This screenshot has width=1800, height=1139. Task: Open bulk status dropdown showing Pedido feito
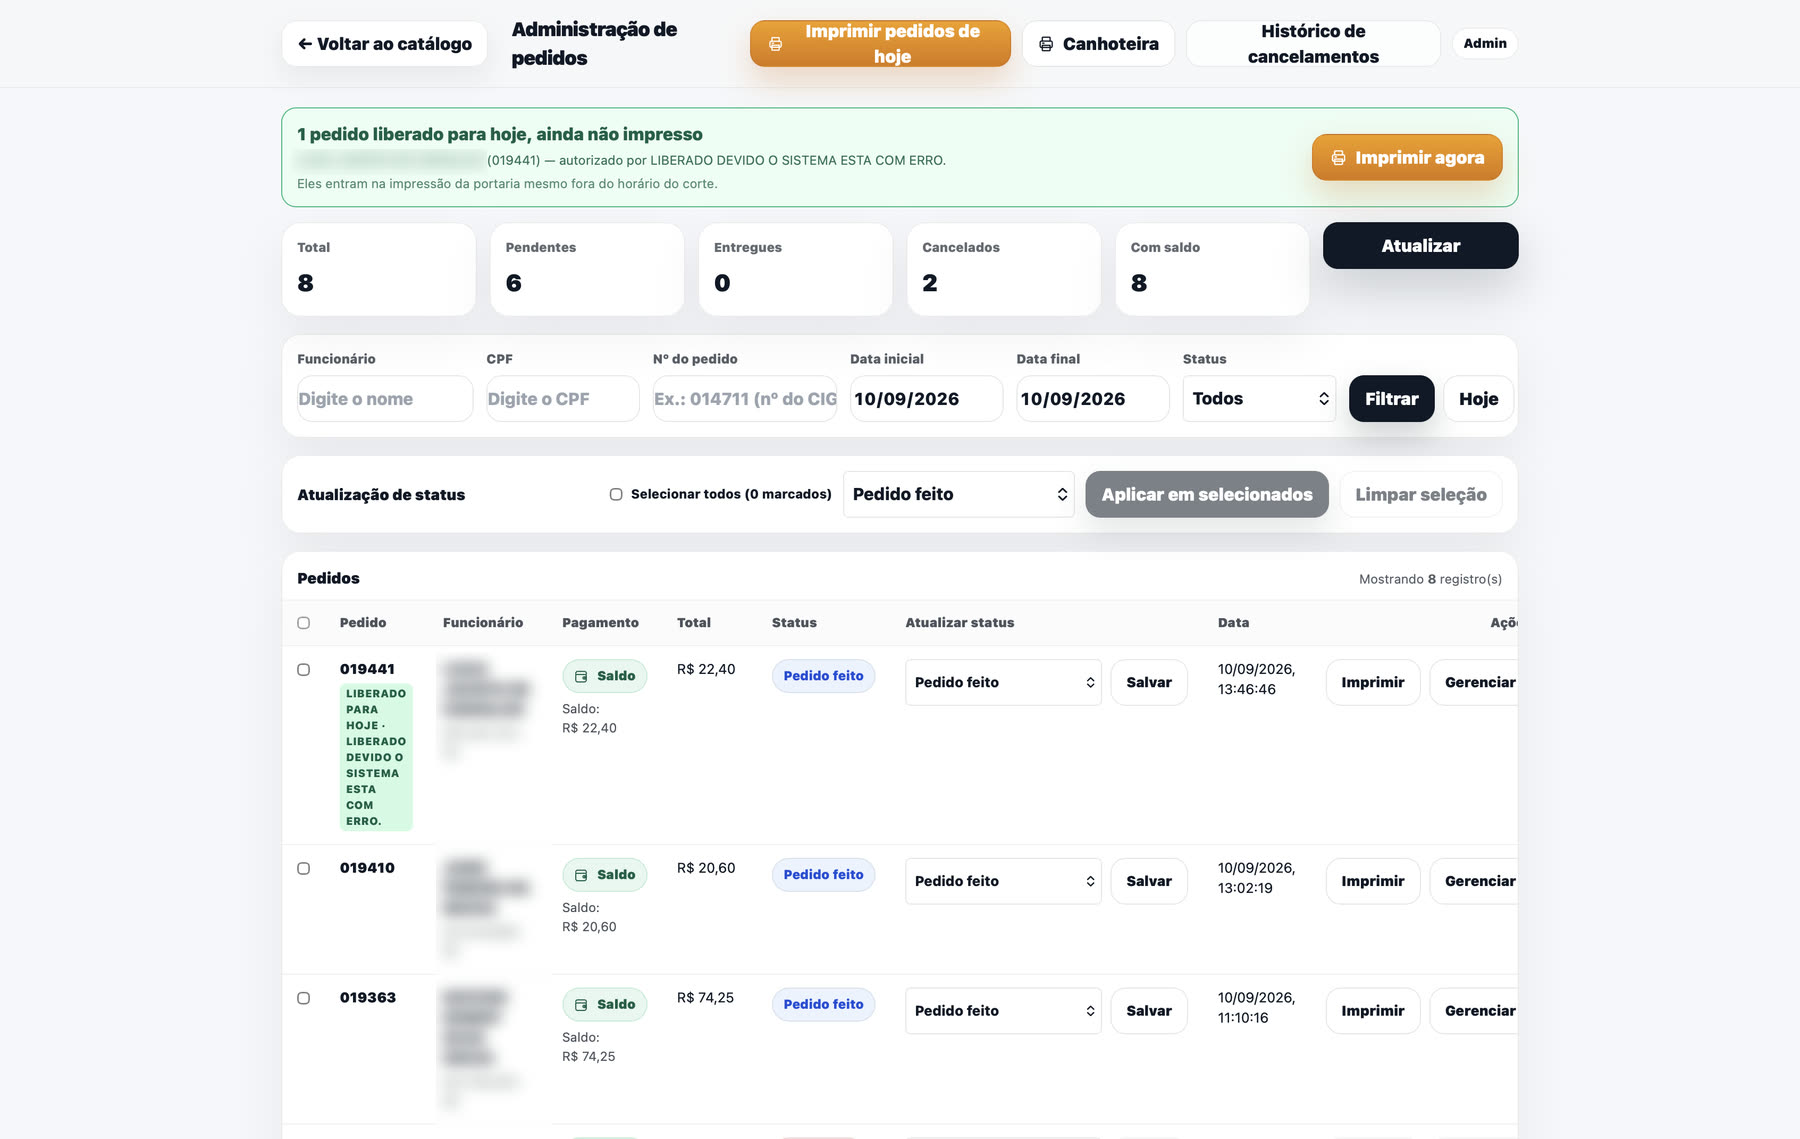point(959,494)
